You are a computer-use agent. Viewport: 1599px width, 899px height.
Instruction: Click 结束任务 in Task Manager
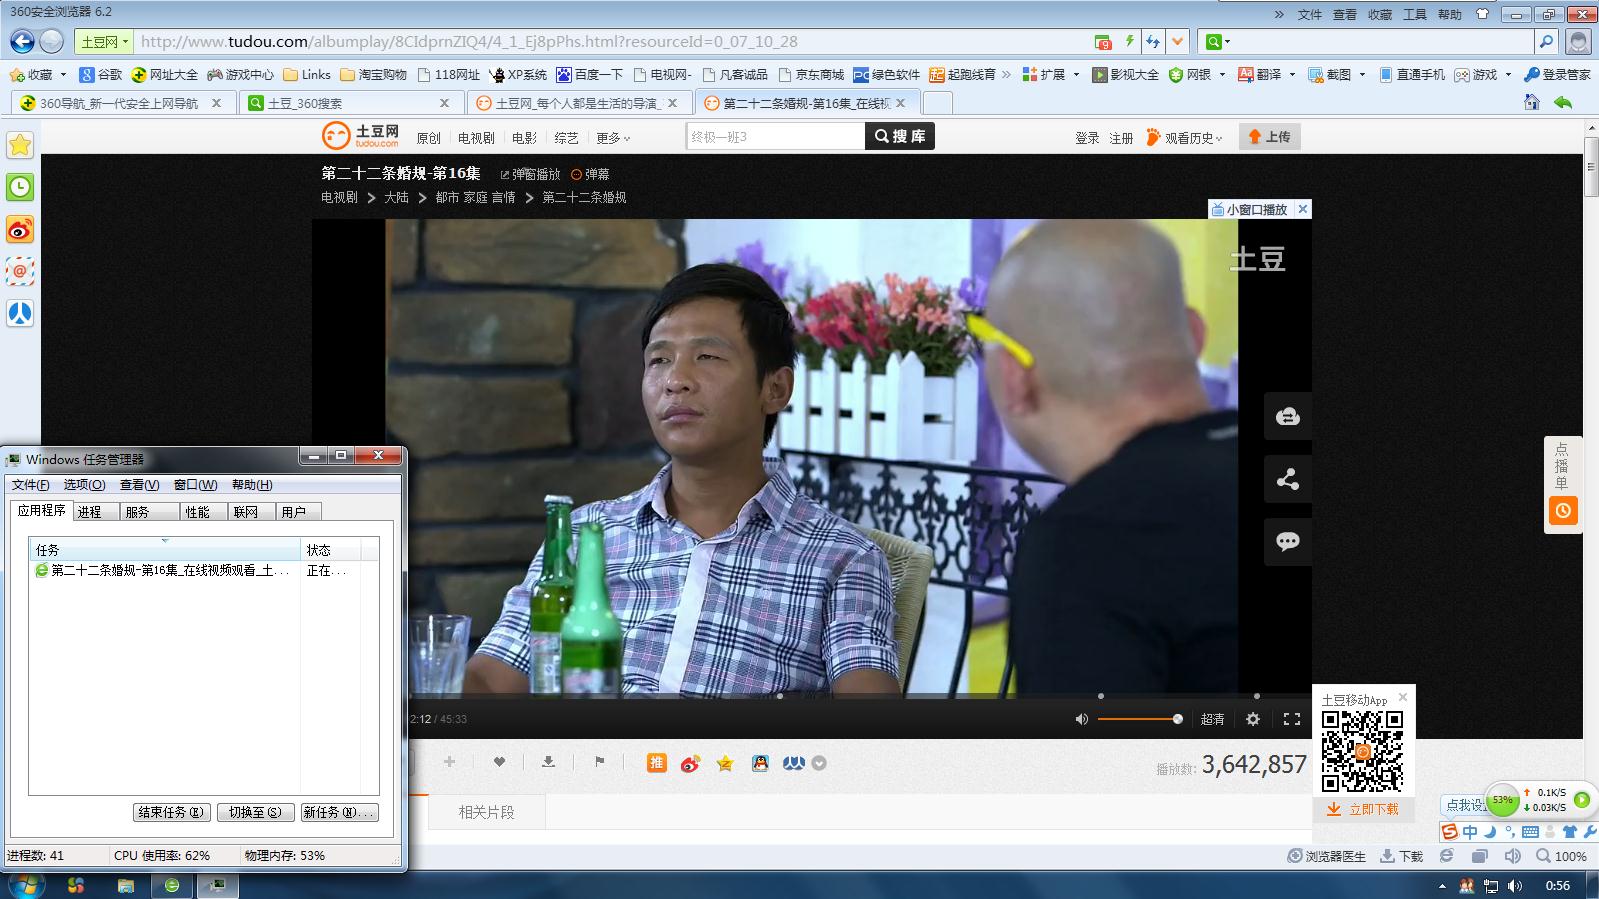point(172,812)
